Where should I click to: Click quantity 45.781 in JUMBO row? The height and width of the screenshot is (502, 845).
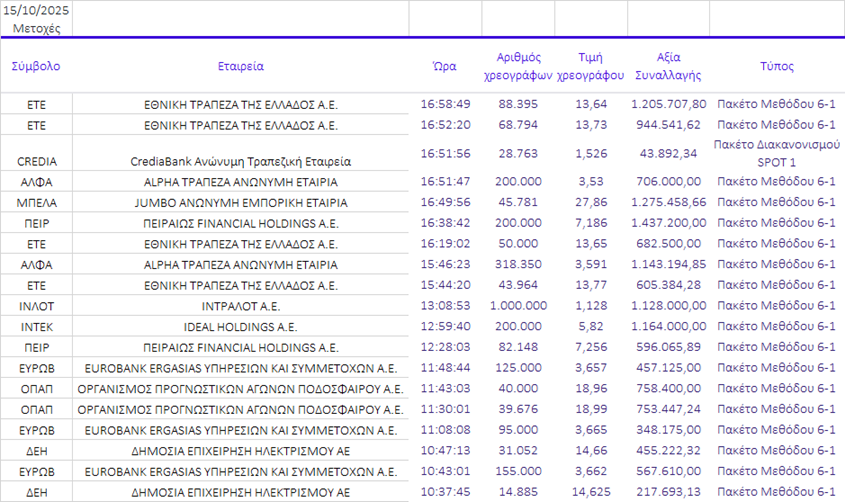(x=518, y=202)
